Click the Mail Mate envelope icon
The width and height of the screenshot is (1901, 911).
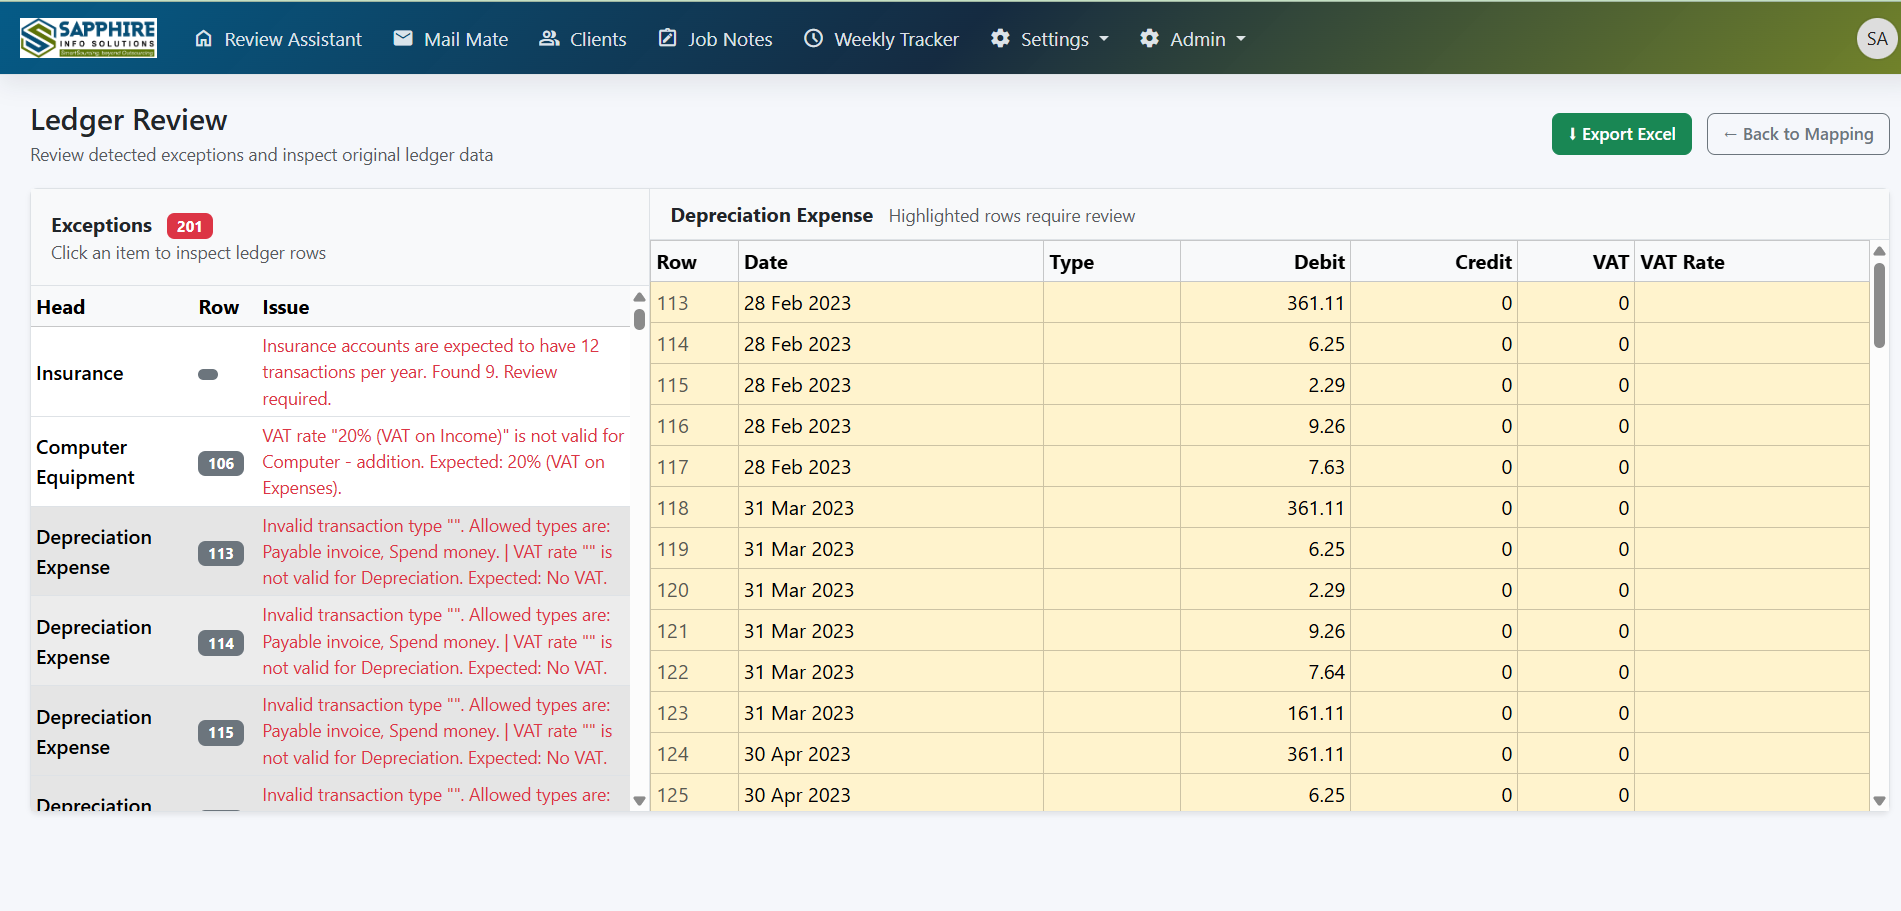pyautogui.click(x=403, y=38)
